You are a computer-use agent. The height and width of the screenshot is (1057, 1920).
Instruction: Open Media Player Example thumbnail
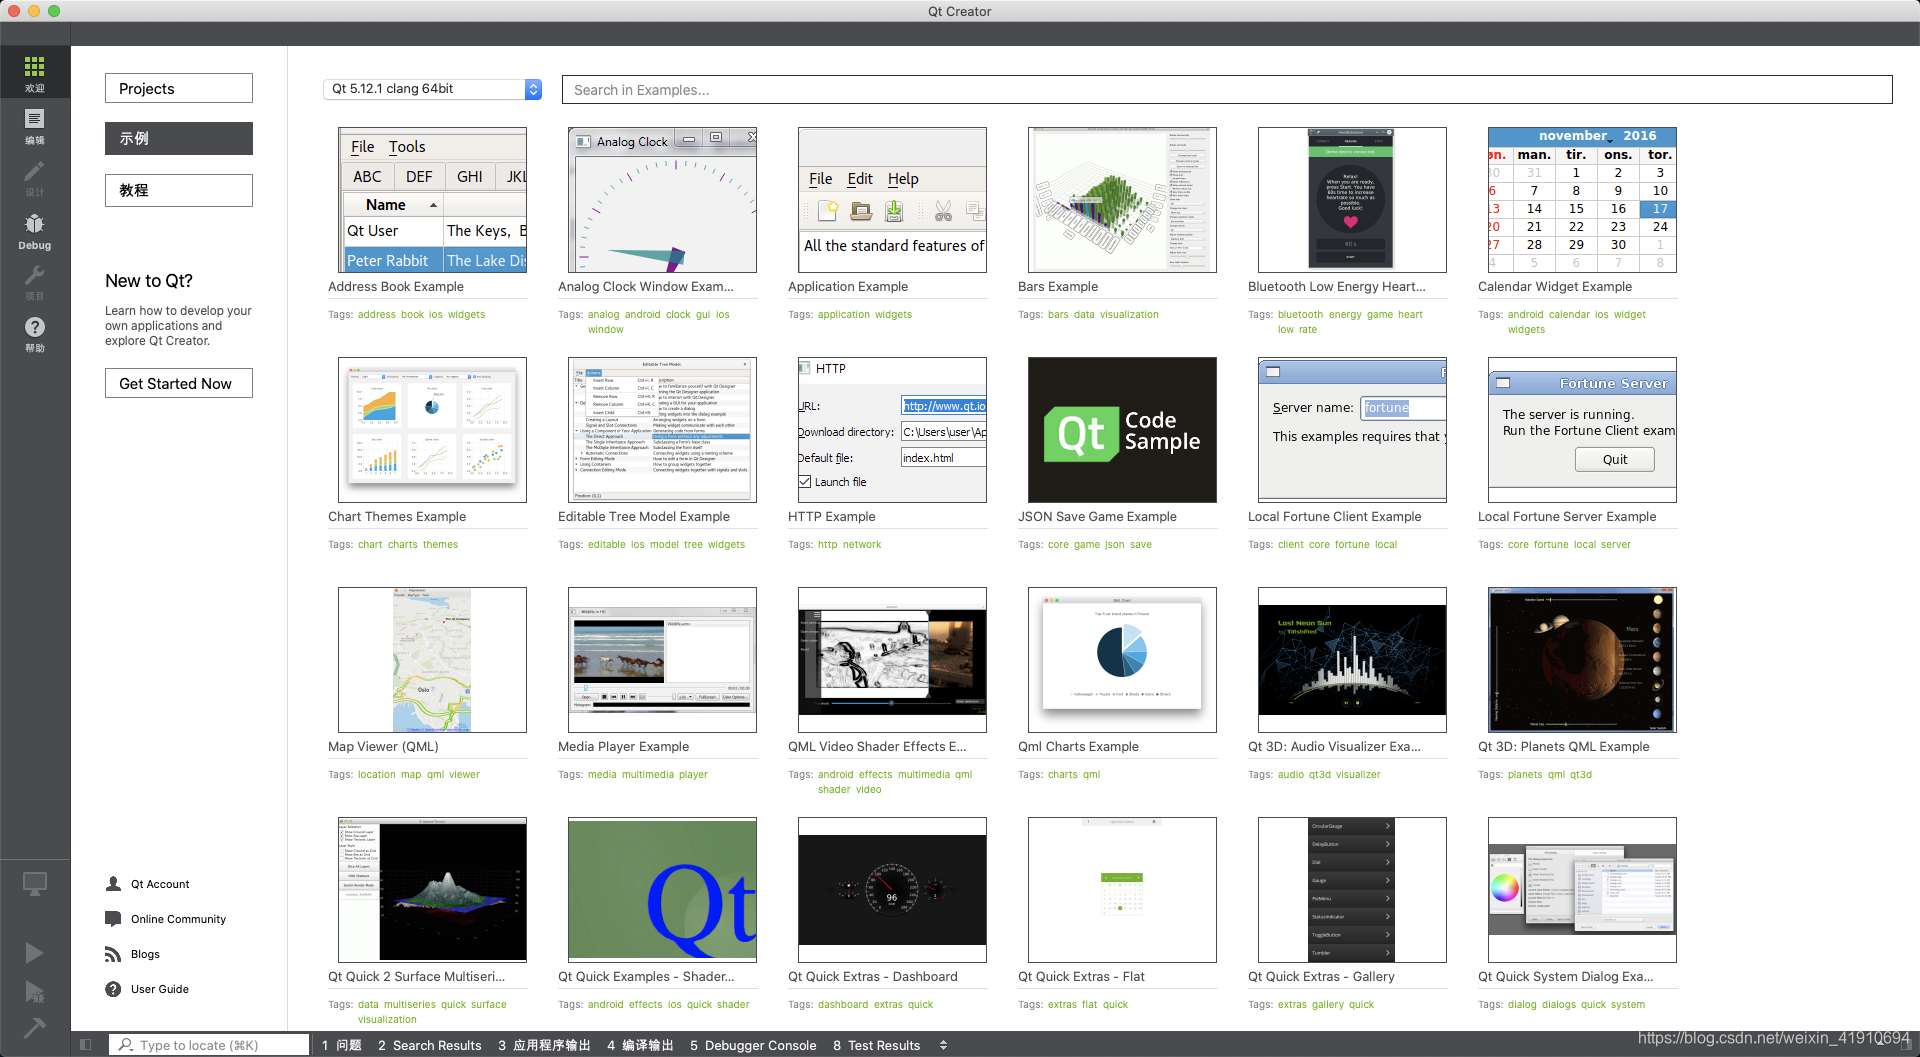pos(662,660)
